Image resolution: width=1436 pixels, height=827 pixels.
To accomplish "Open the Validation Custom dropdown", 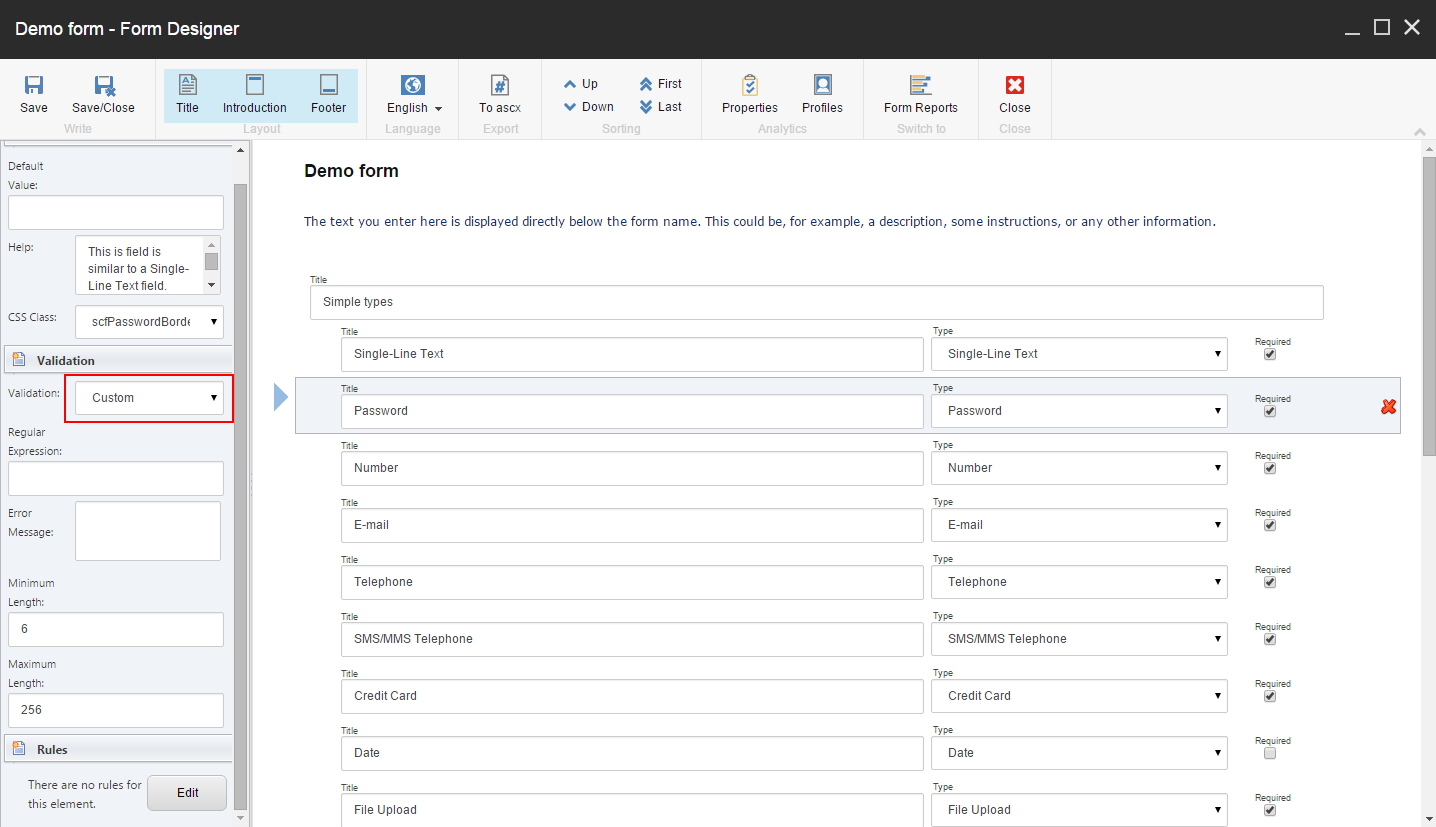I will pos(149,398).
